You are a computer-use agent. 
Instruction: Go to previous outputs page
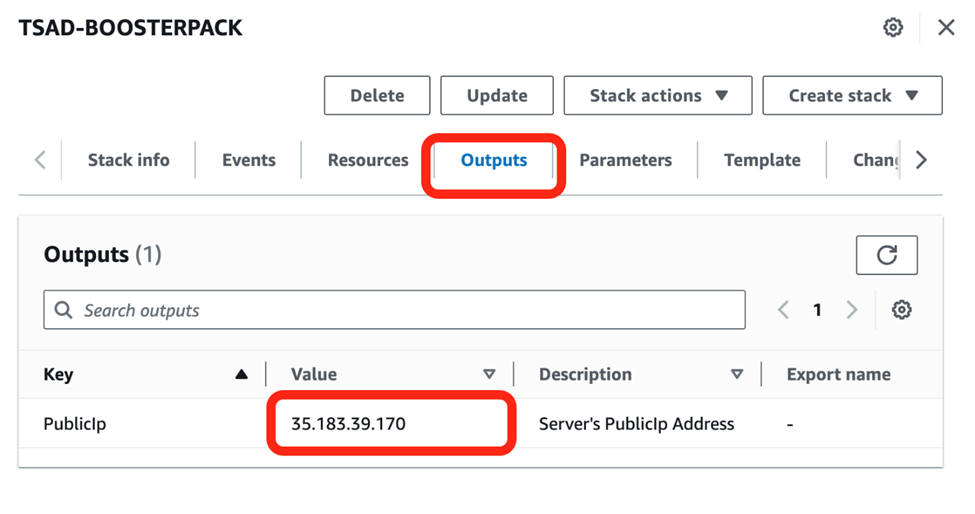784,310
